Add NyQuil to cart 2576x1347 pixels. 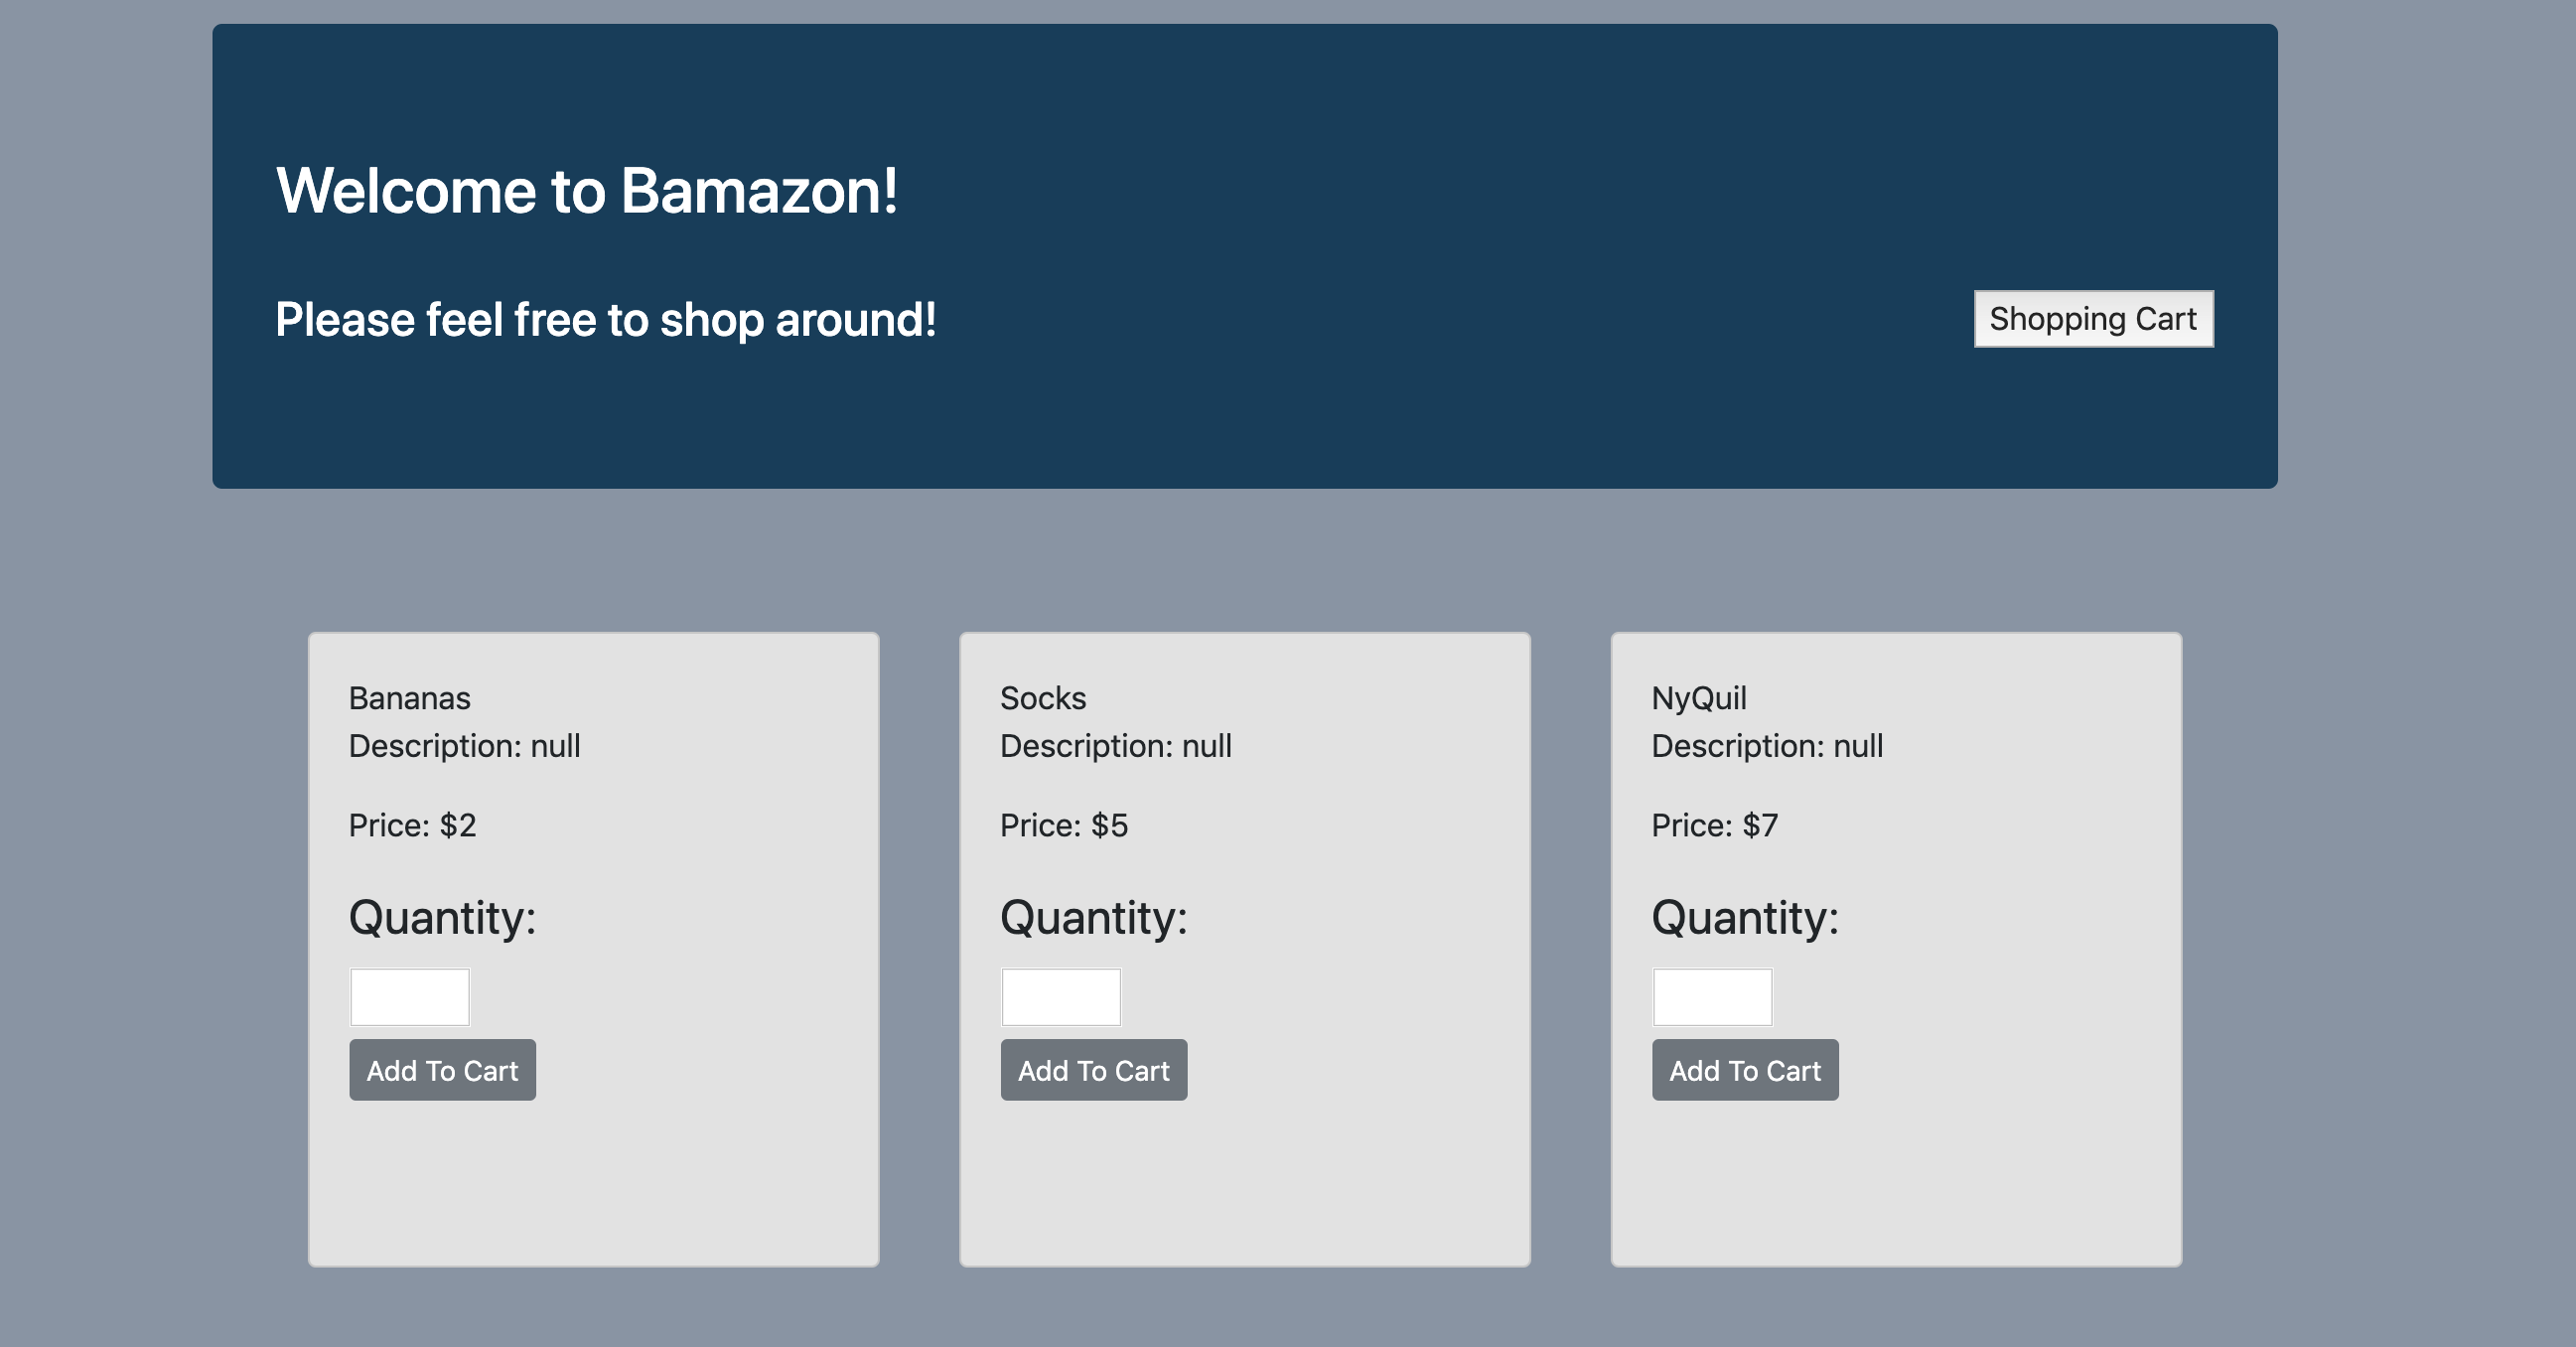pyautogui.click(x=1744, y=1070)
